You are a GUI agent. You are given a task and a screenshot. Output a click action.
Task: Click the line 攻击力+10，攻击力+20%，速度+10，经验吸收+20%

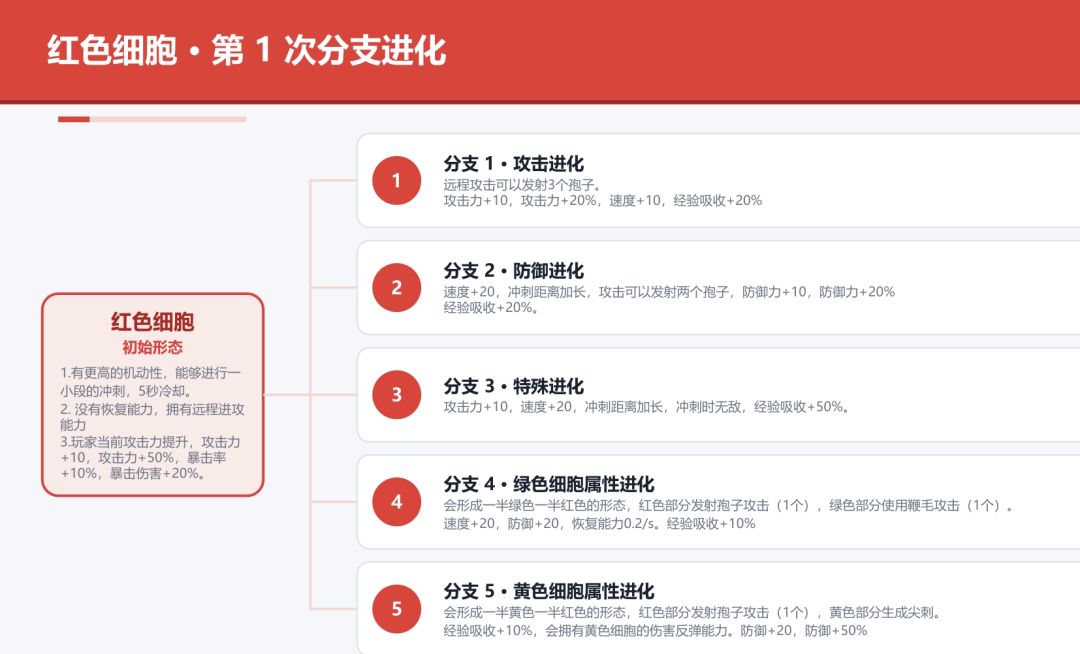click(x=603, y=200)
